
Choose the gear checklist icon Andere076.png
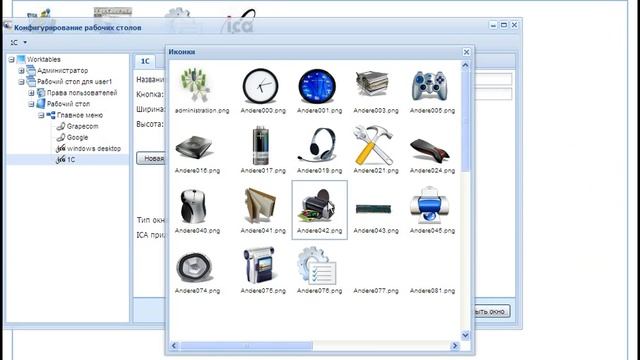point(317,266)
